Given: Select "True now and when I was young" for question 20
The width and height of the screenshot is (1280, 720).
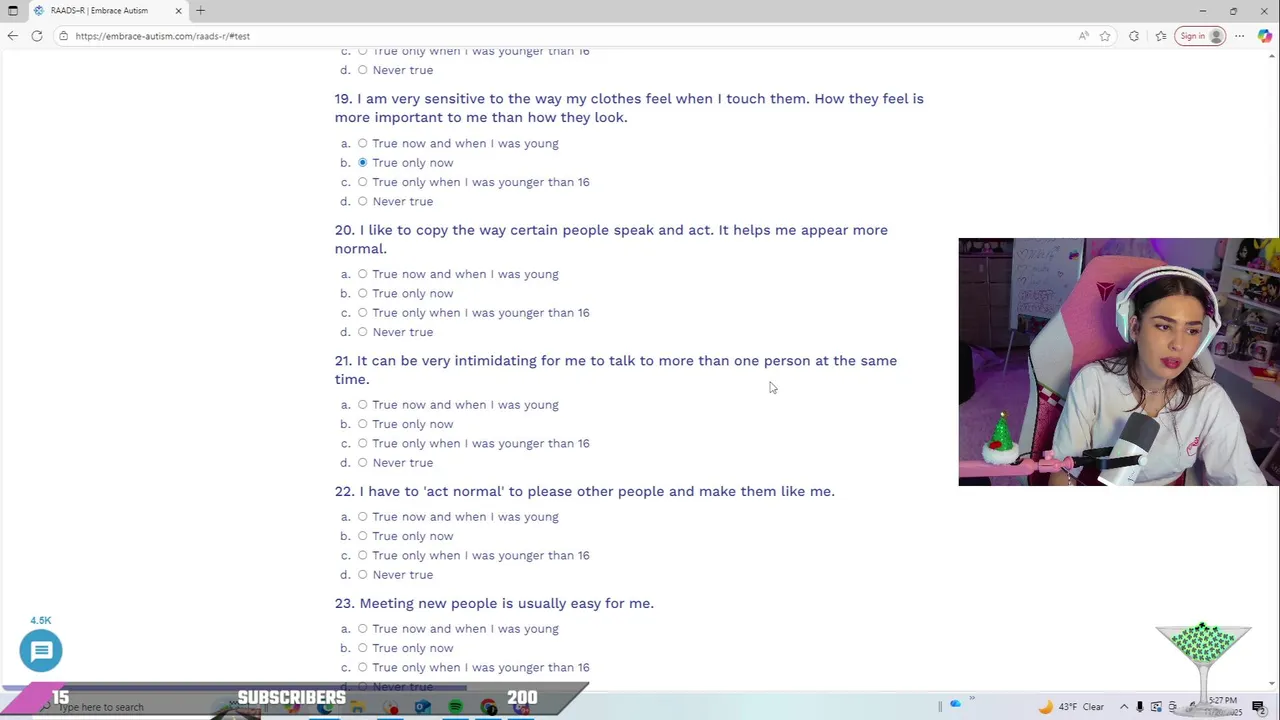Looking at the screenshot, I should [x=363, y=275].
